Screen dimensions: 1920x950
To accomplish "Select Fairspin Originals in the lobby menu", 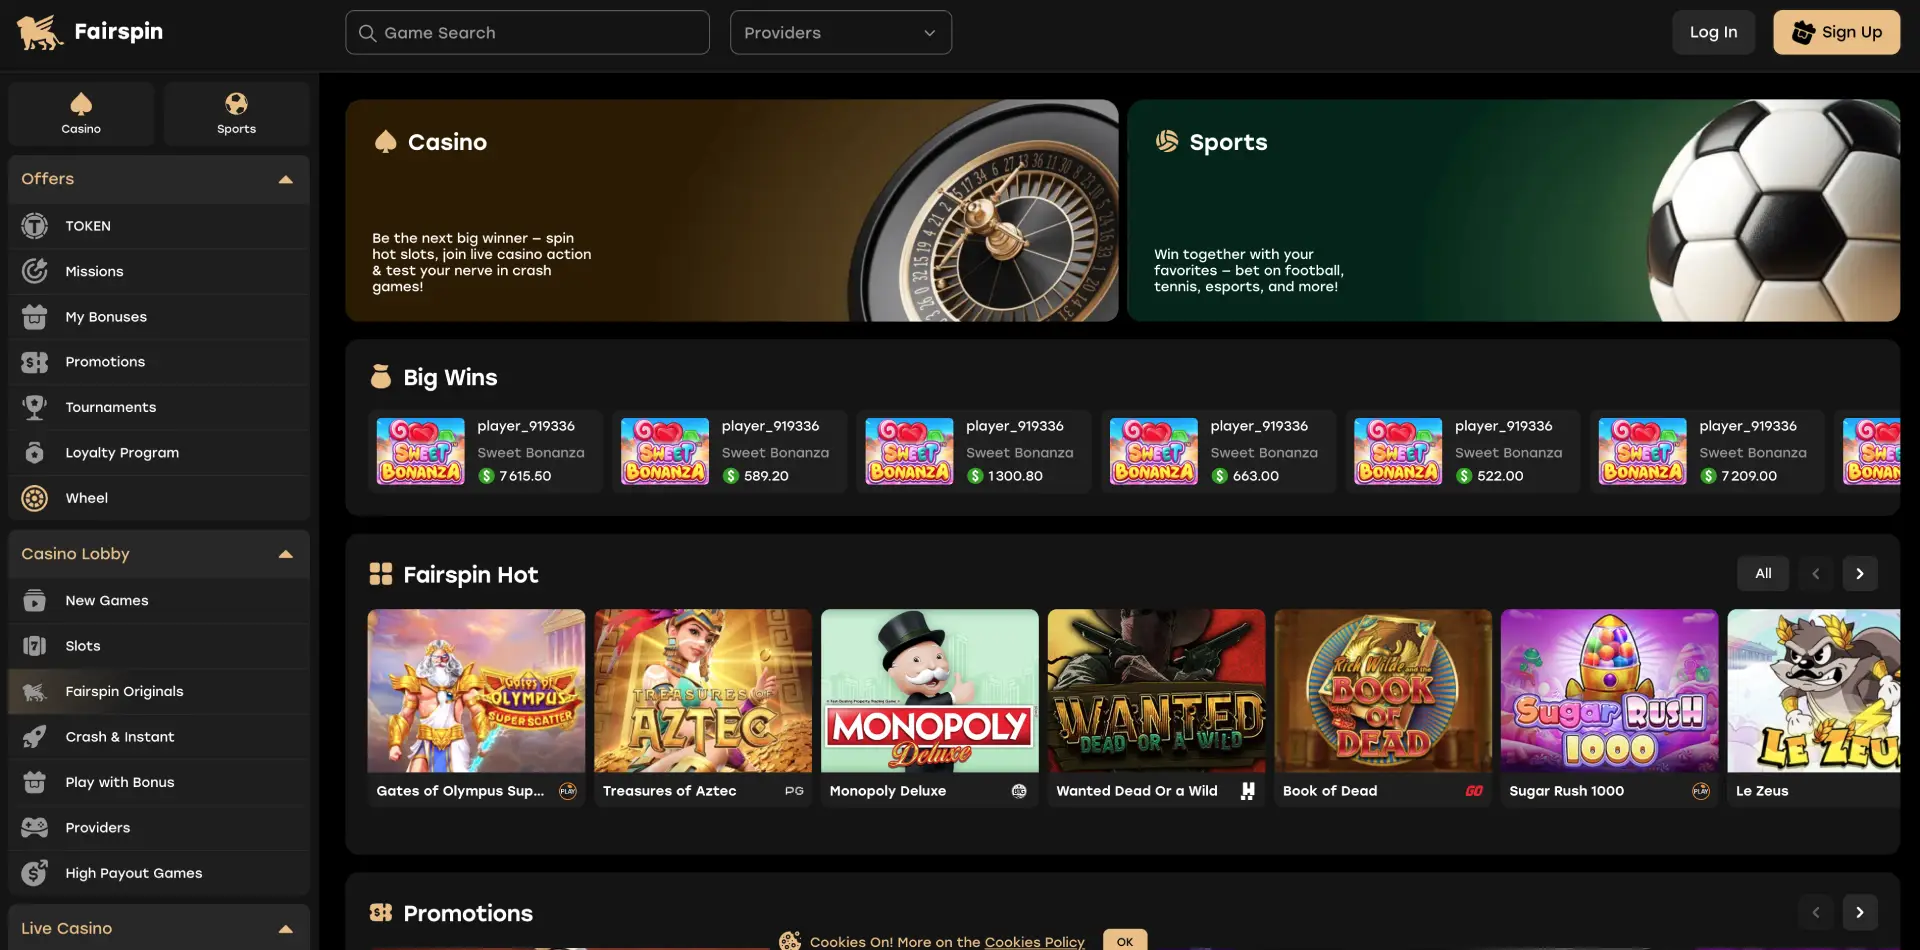I will [124, 691].
